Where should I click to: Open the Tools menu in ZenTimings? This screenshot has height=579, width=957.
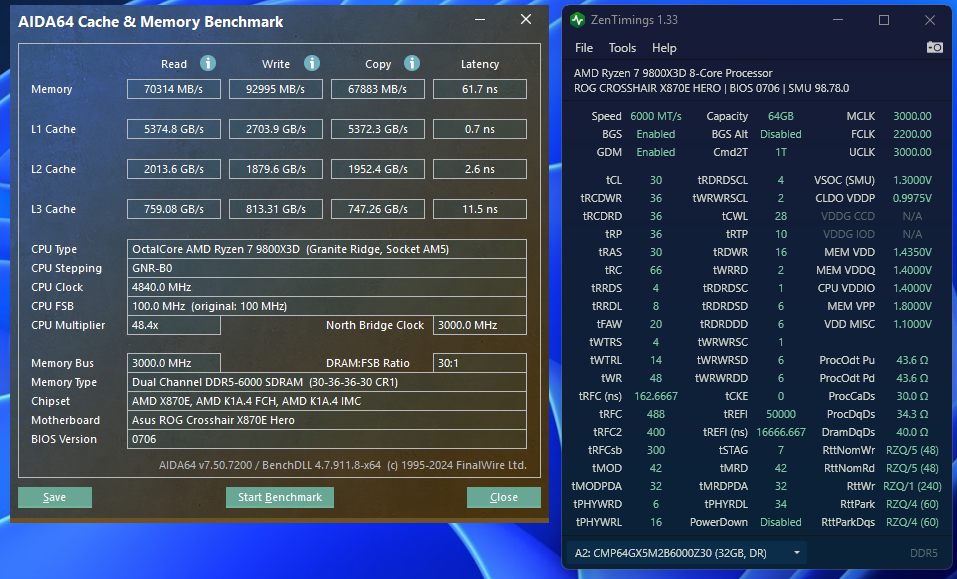(x=622, y=48)
